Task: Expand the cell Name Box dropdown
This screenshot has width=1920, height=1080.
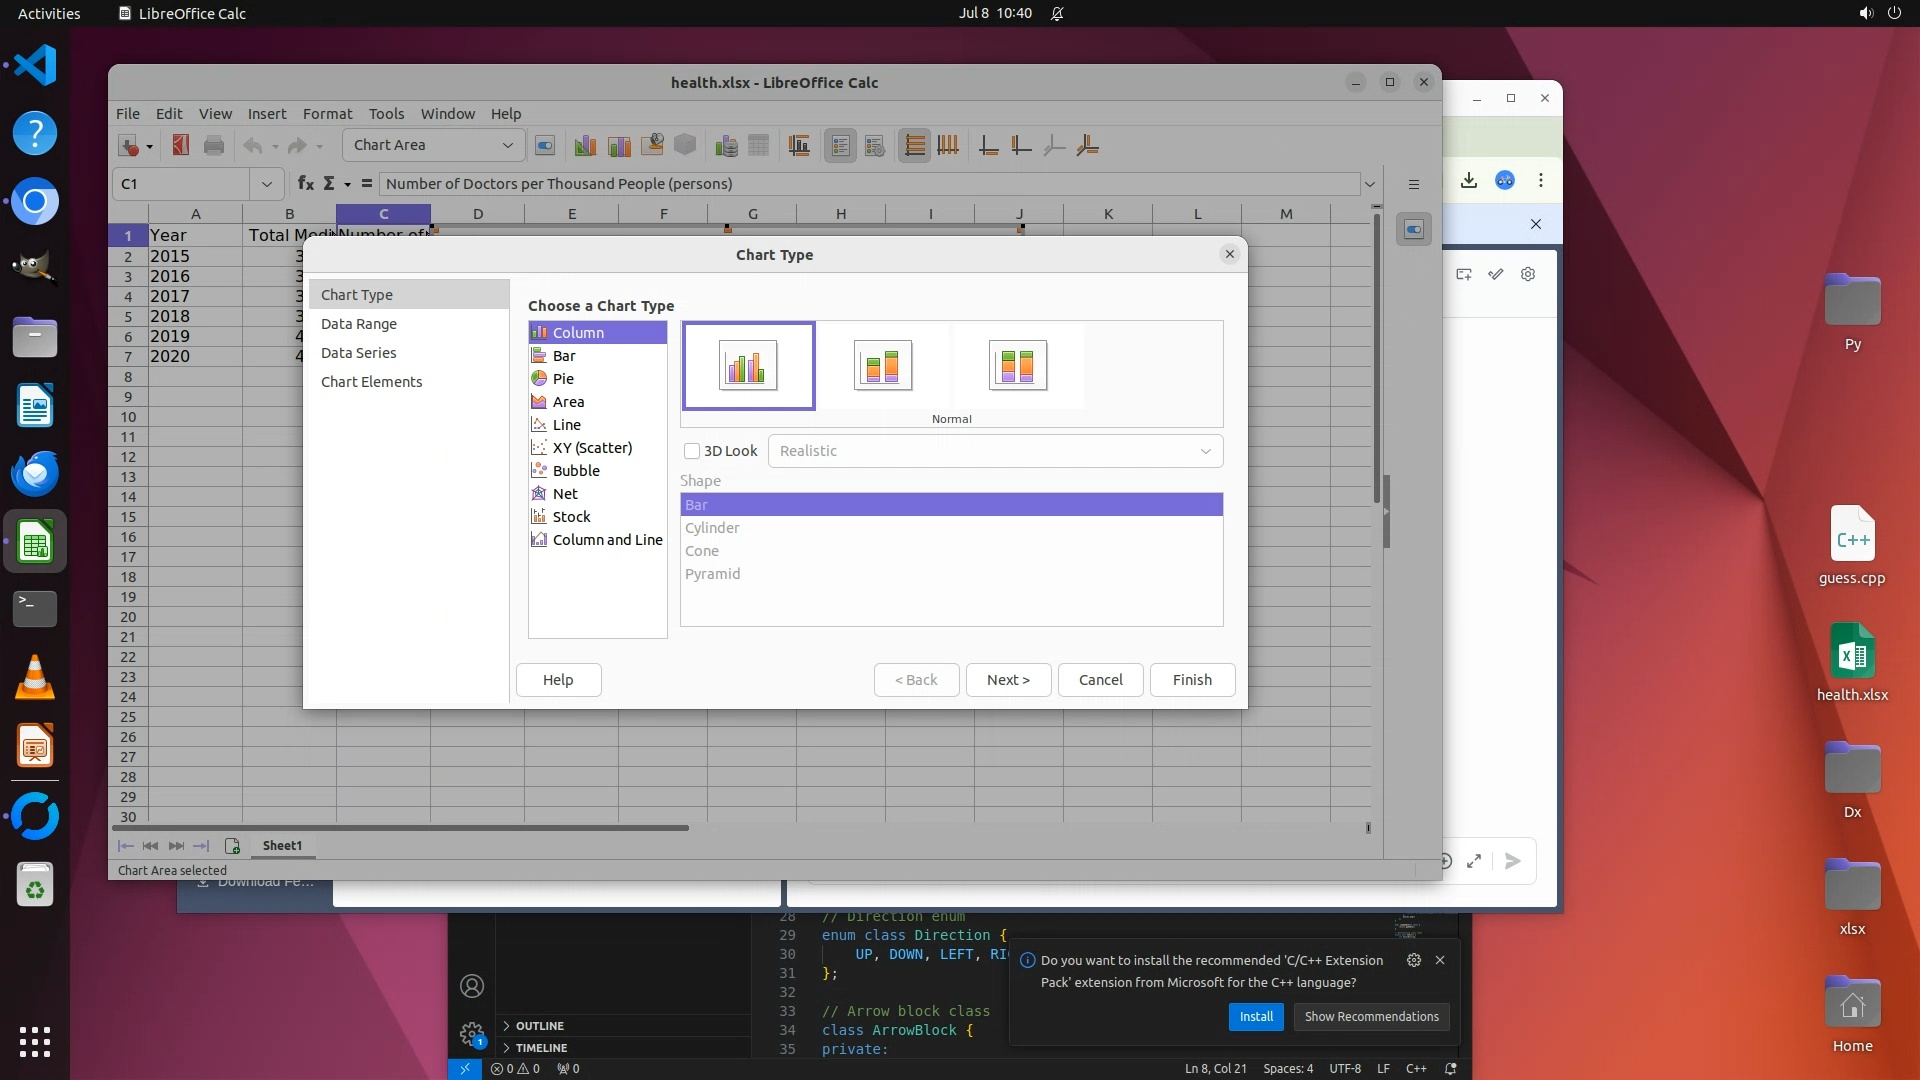Action: [x=266, y=184]
